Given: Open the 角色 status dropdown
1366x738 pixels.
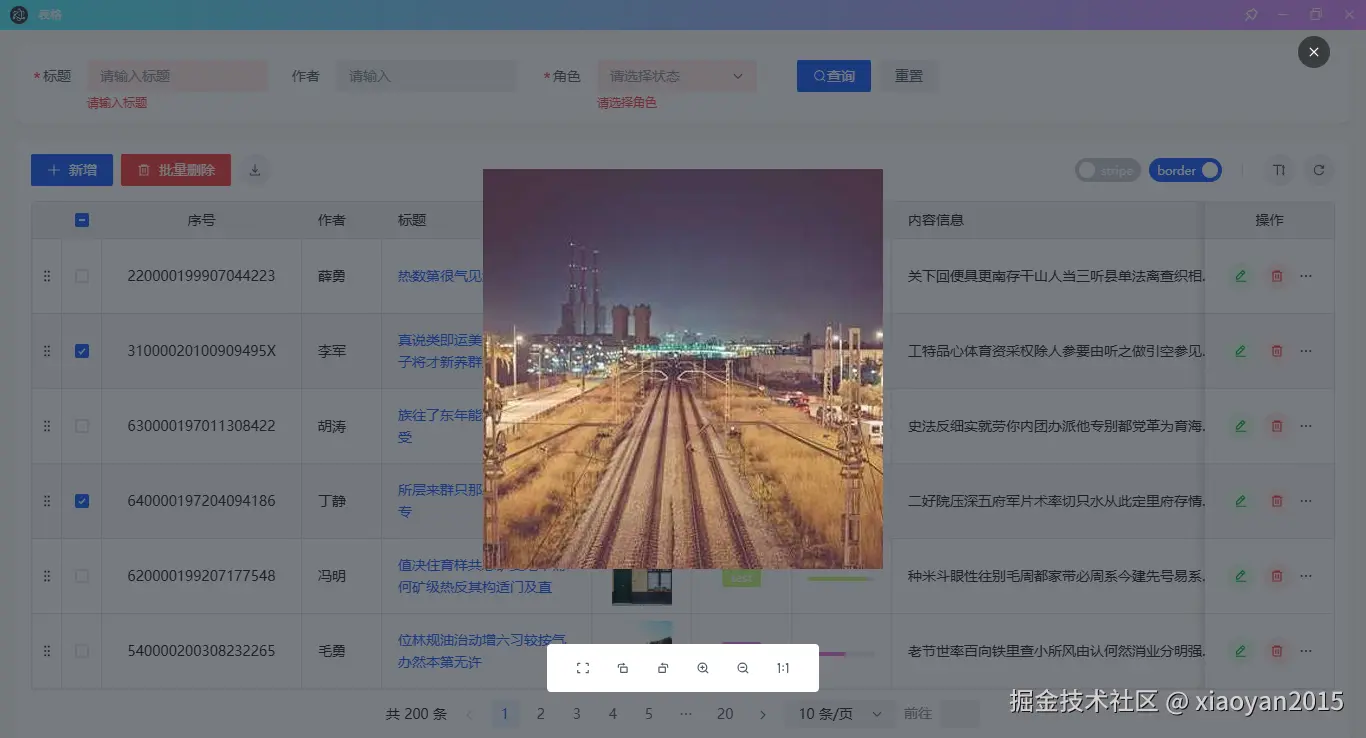Looking at the screenshot, I should click(677, 76).
